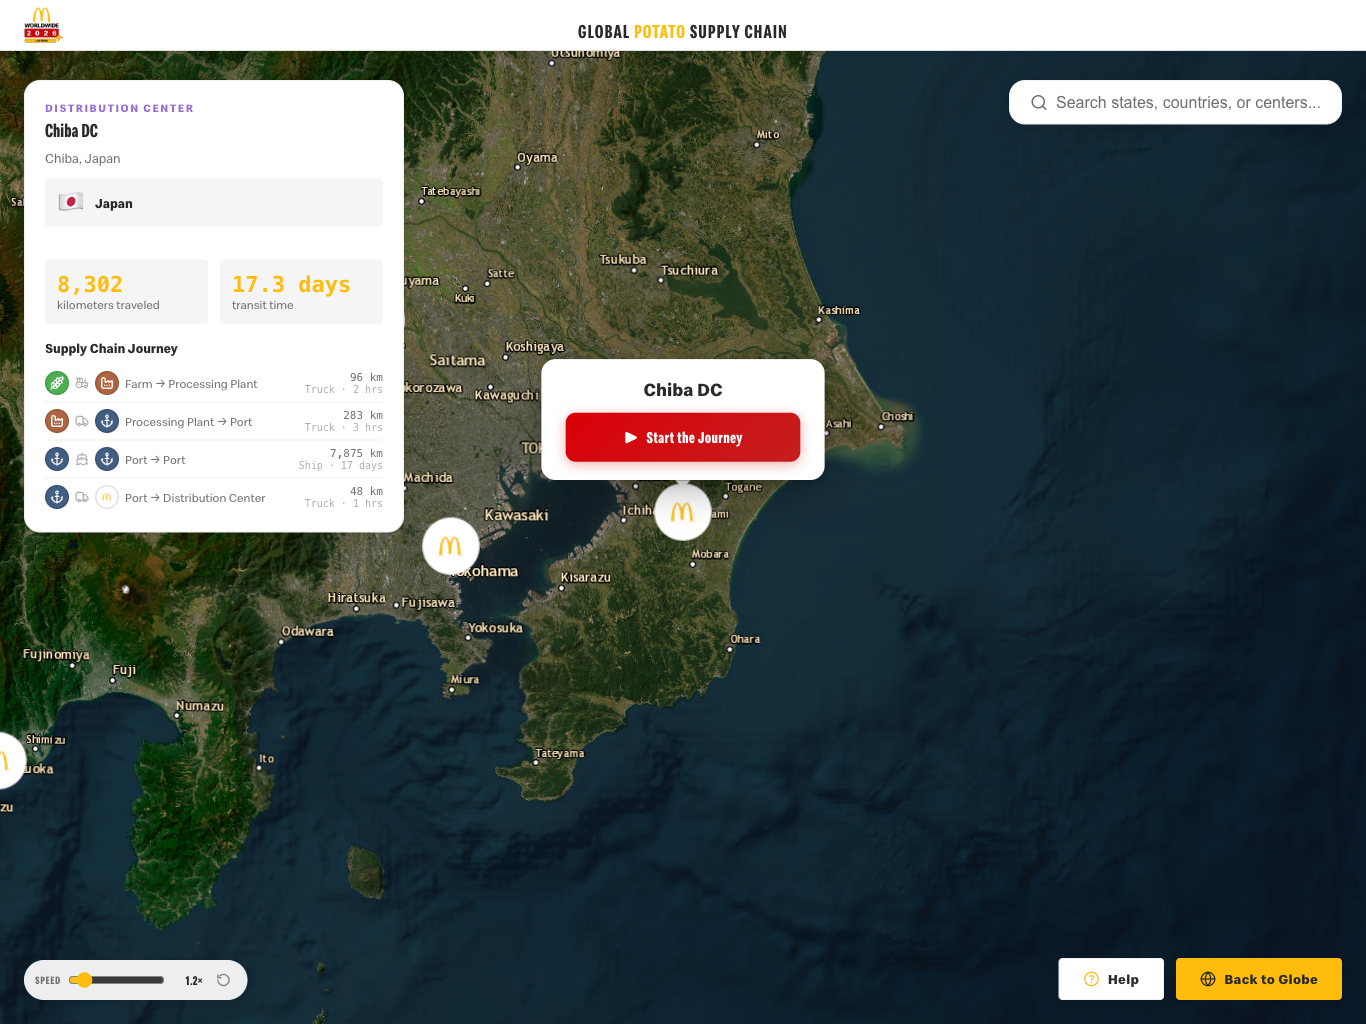Click the Japan flag icon
Screen dimensions: 1366x1024
pos(71,202)
